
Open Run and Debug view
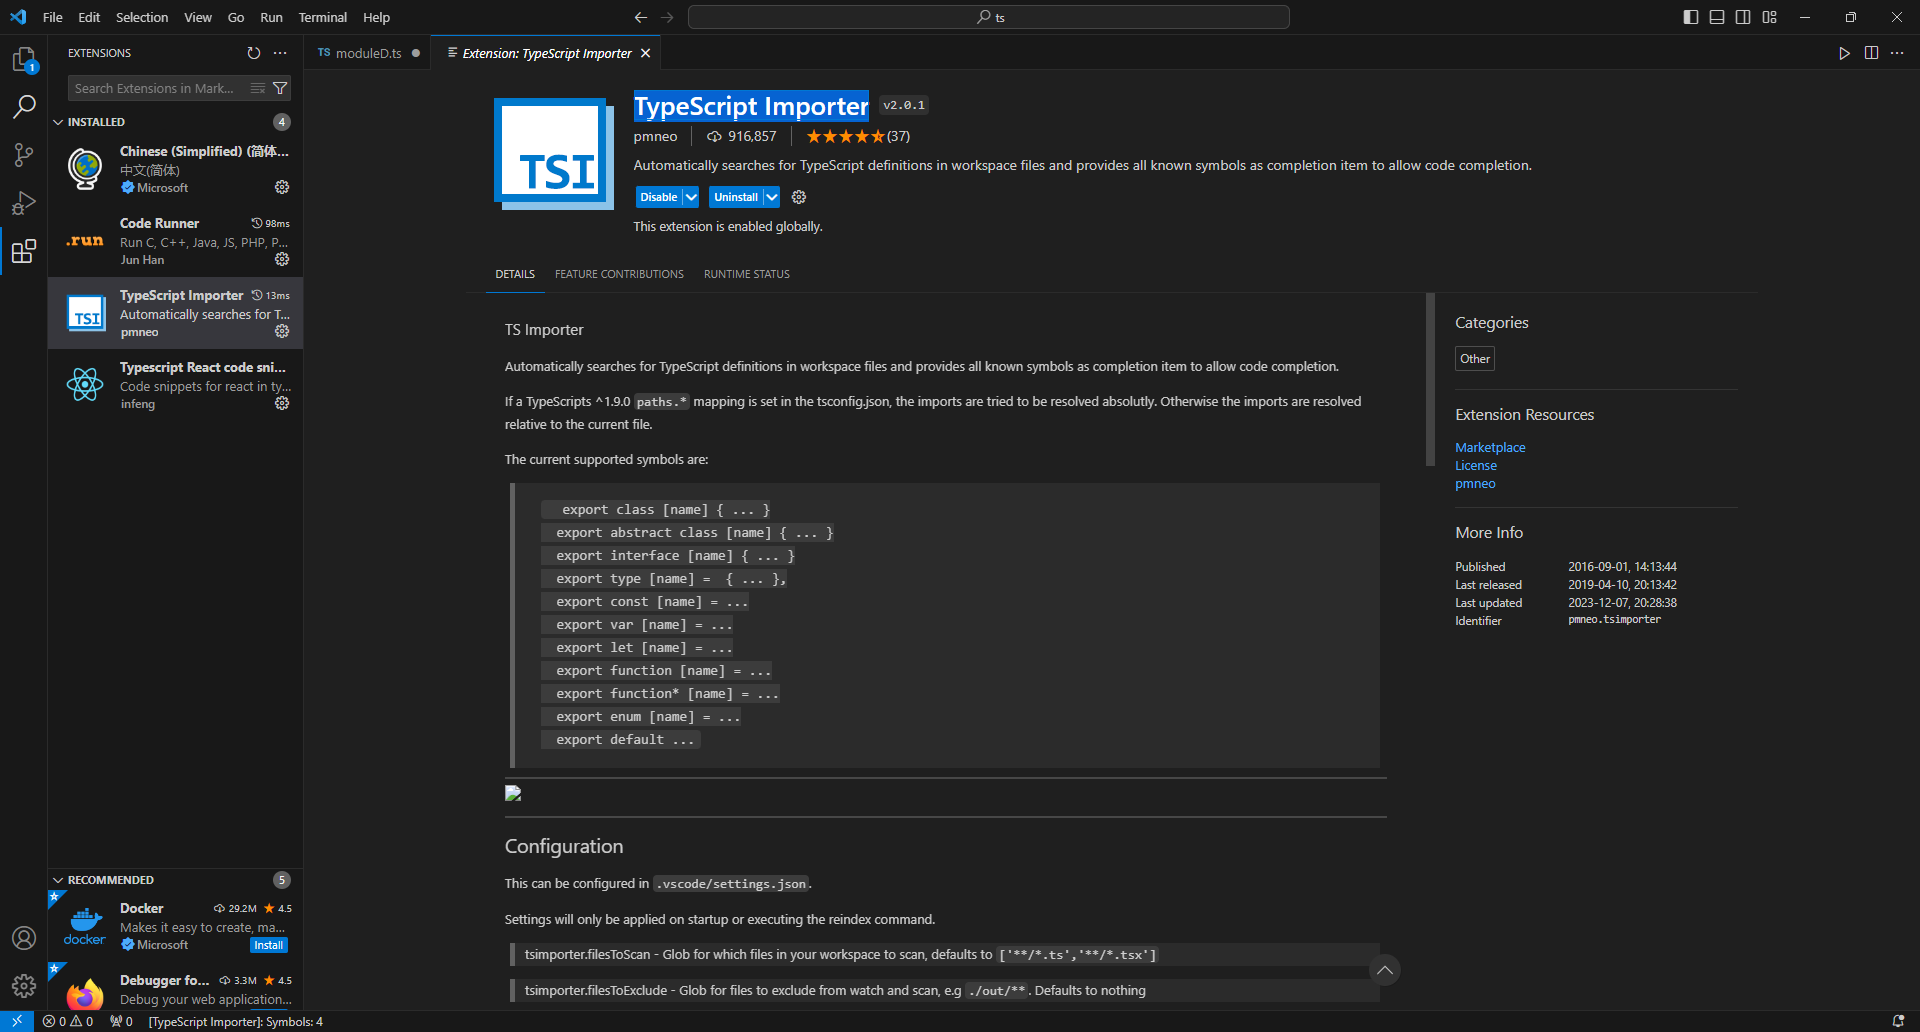[x=24, y=202]
